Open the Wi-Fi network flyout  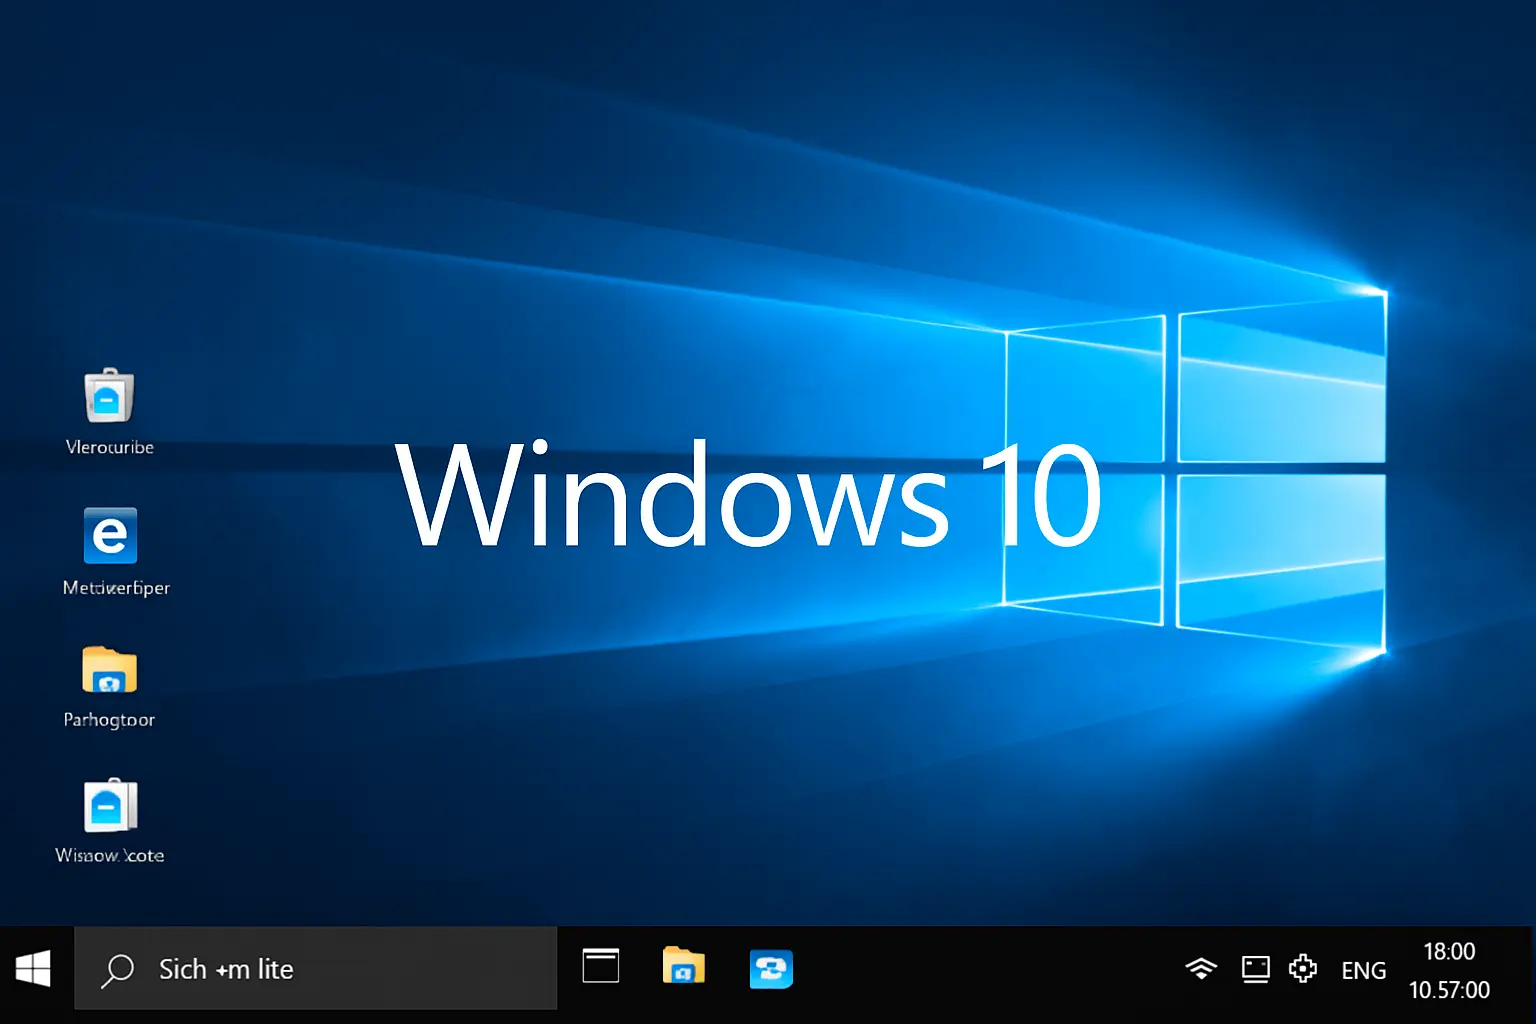[1201, 969]
